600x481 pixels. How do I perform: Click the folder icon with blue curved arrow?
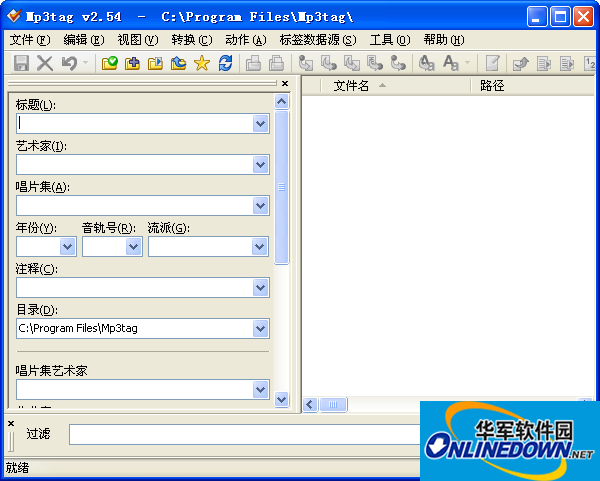178,63
